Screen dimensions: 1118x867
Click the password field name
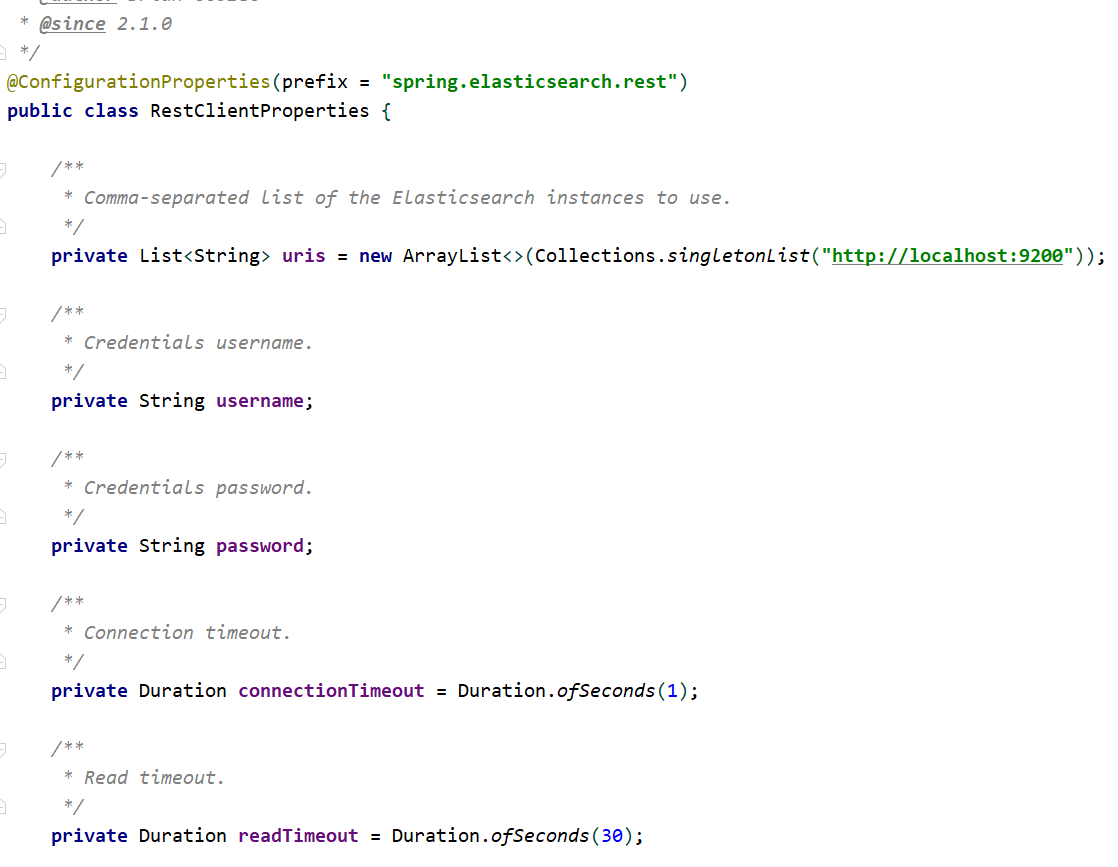click(x=260, y=546)
